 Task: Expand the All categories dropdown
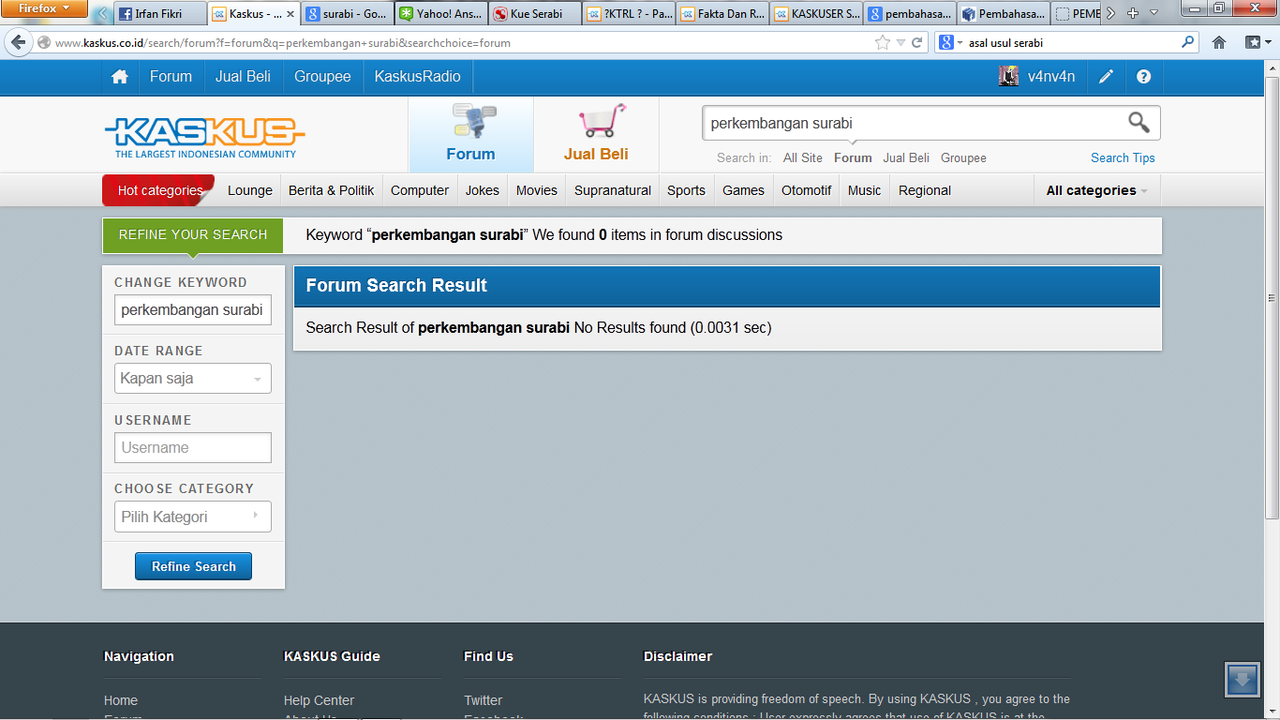click(x=1096, y=190)
